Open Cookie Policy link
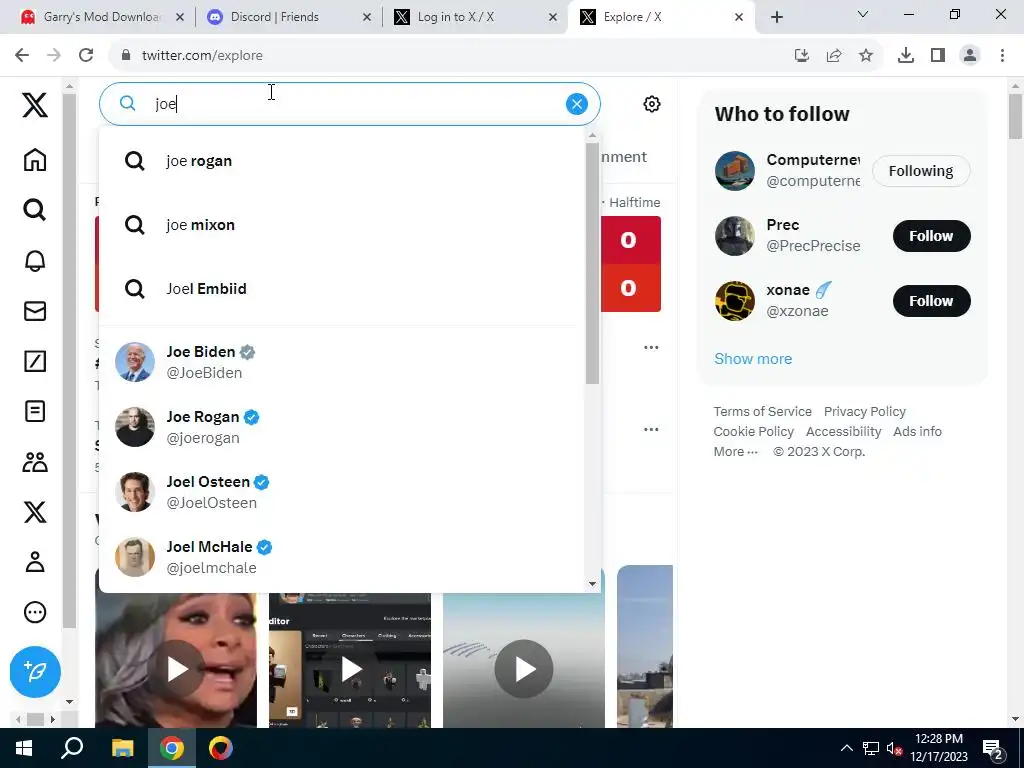The width and height of the screenshot is (1024, 768). [754, 431]
